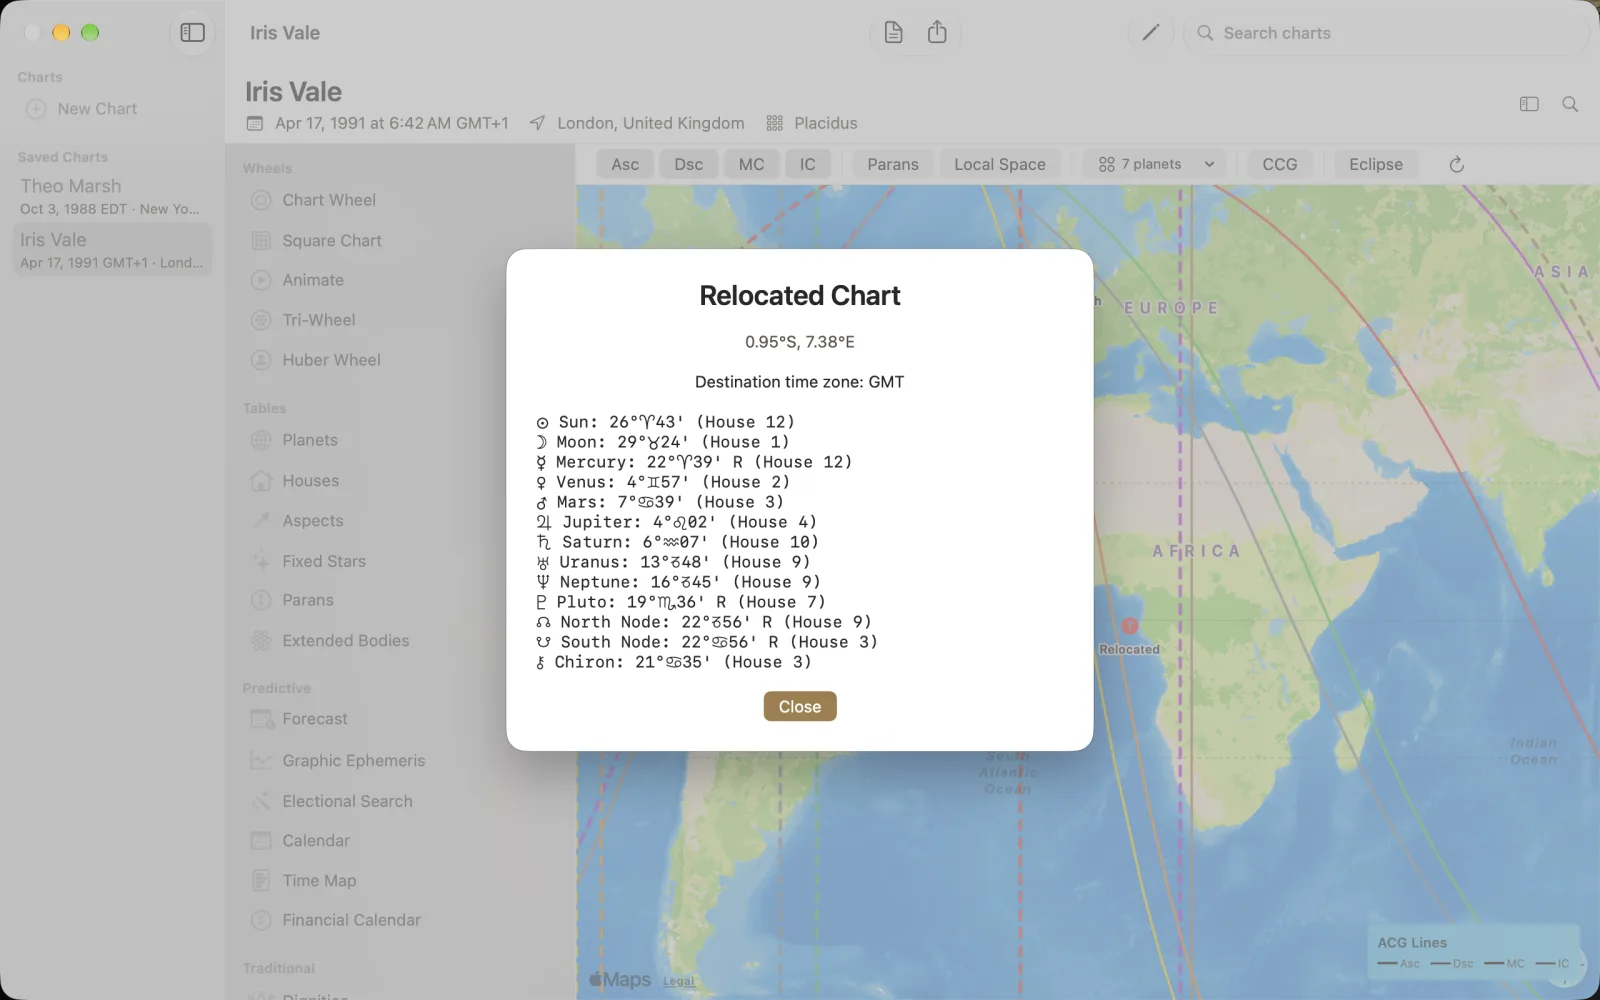Viewport: 1600px width, 1000px height.
Task: Click the plus icon beside New Chart
Action: click(36, 109)
